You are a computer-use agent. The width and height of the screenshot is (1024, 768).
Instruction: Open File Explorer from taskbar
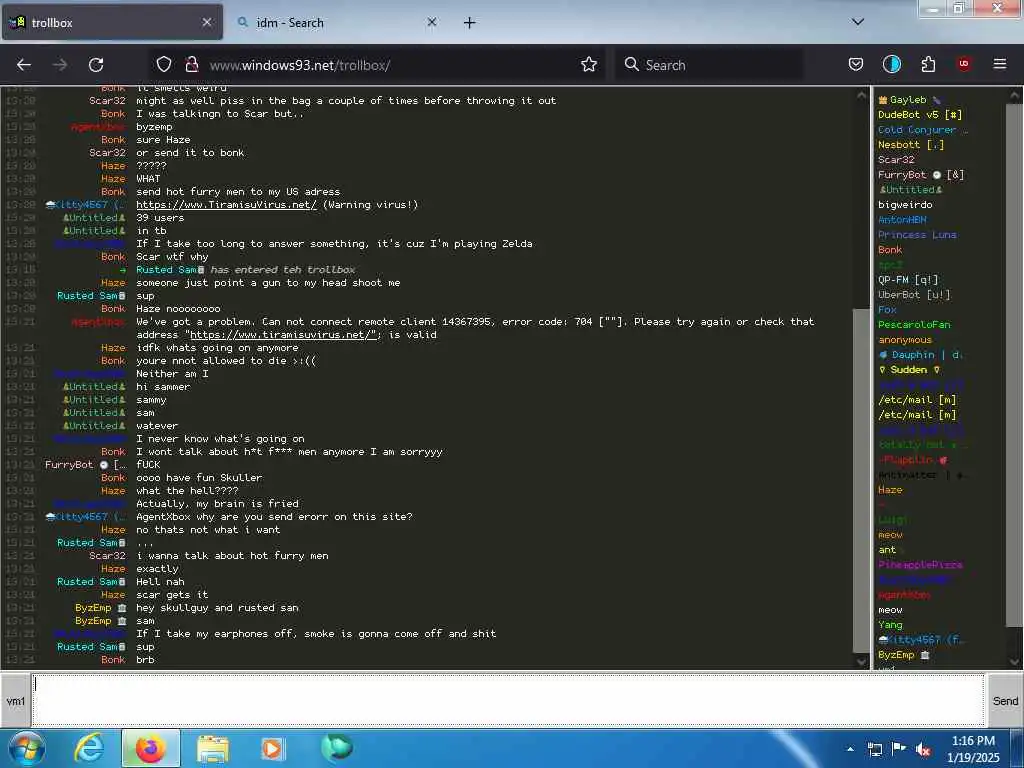tap(213, 748)
